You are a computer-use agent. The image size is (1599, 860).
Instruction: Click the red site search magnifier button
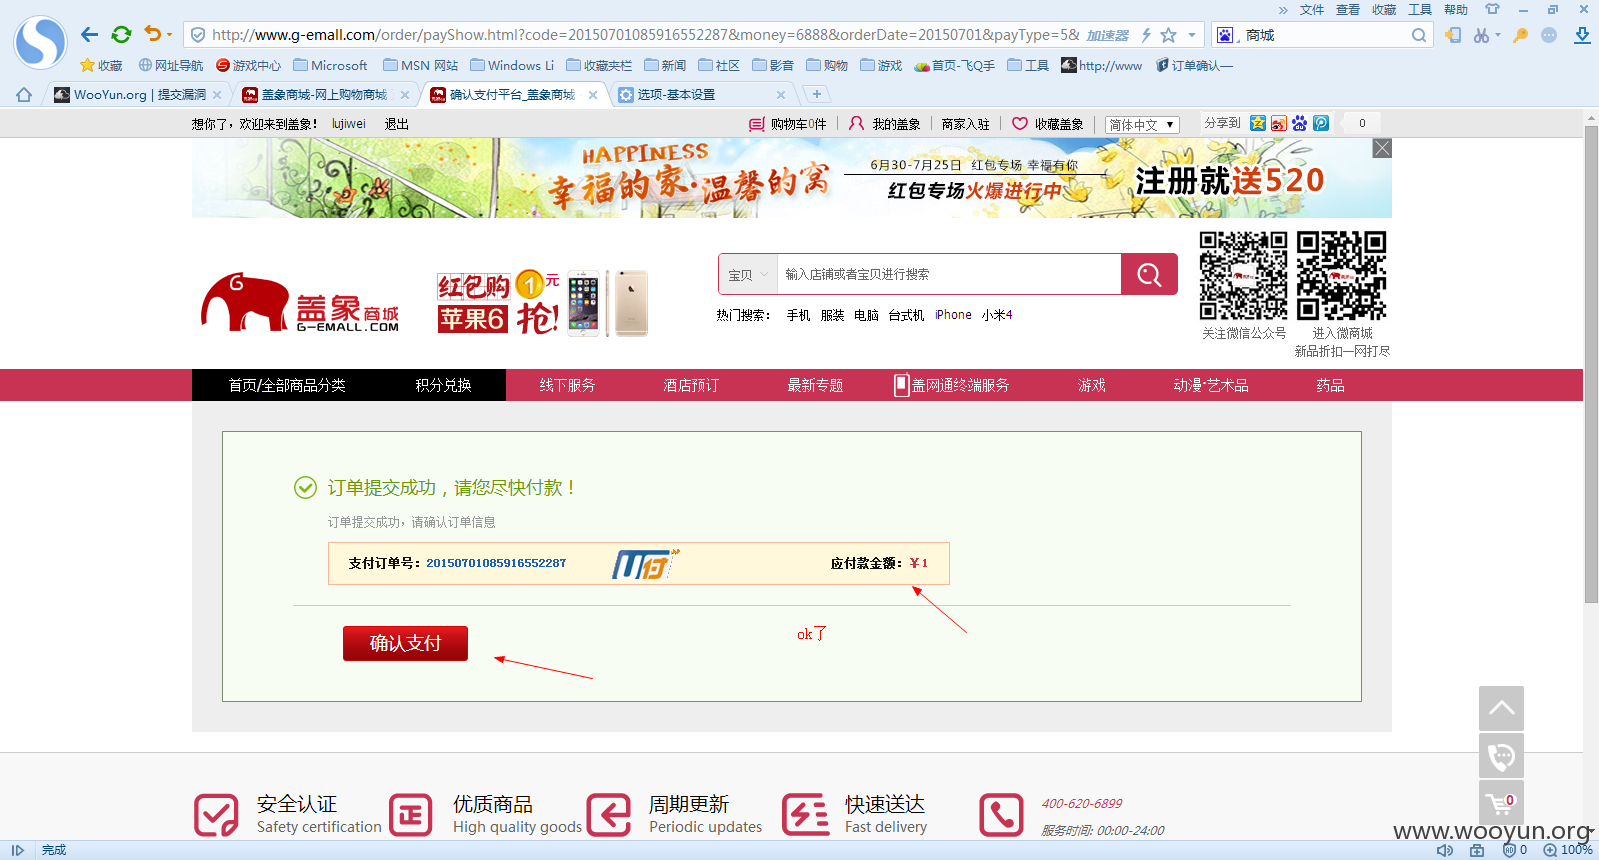[x=1149, y=274]
